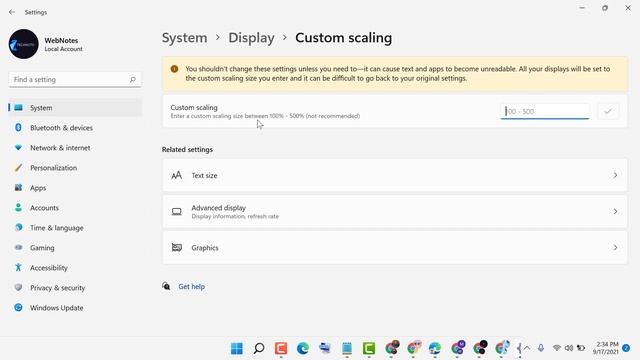Open the notepad-style app on the taskbar
Image resolution: width=640 pixels, height=360 pixels.
tap(347, 348)
